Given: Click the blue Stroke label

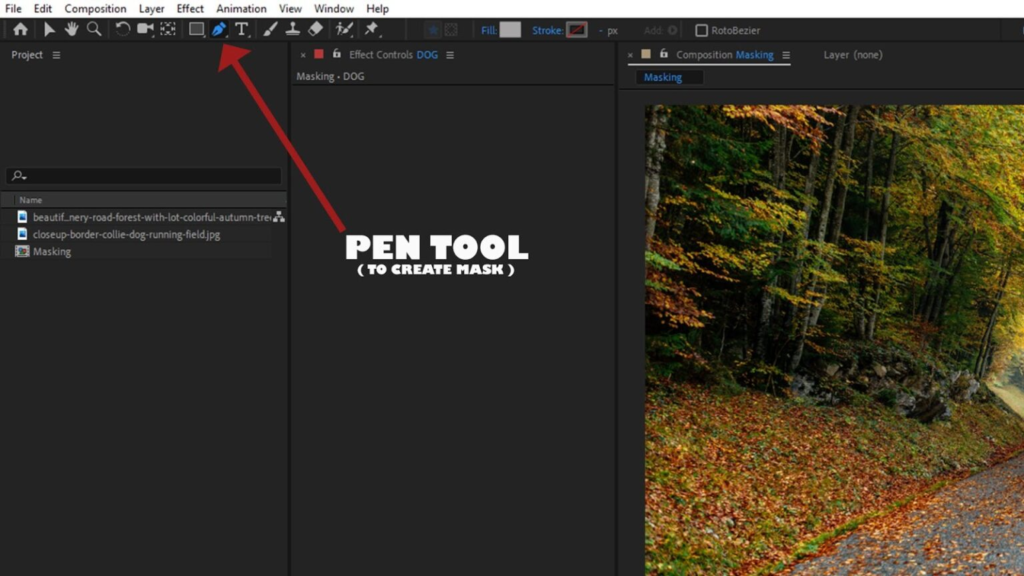Looking at the screenshot, I should [547, 31].
